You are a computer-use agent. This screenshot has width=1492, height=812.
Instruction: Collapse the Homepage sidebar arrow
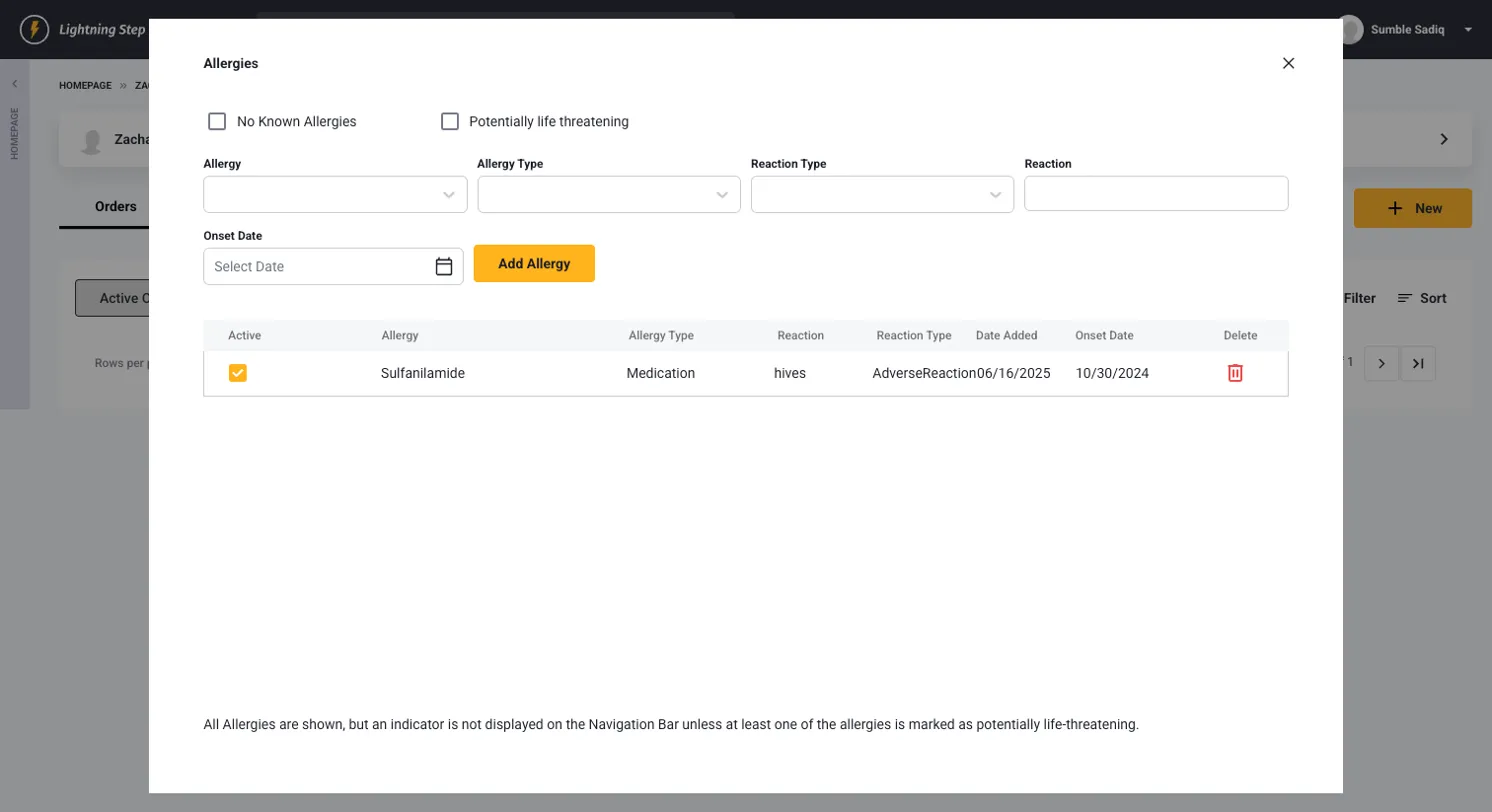[14, 84]
